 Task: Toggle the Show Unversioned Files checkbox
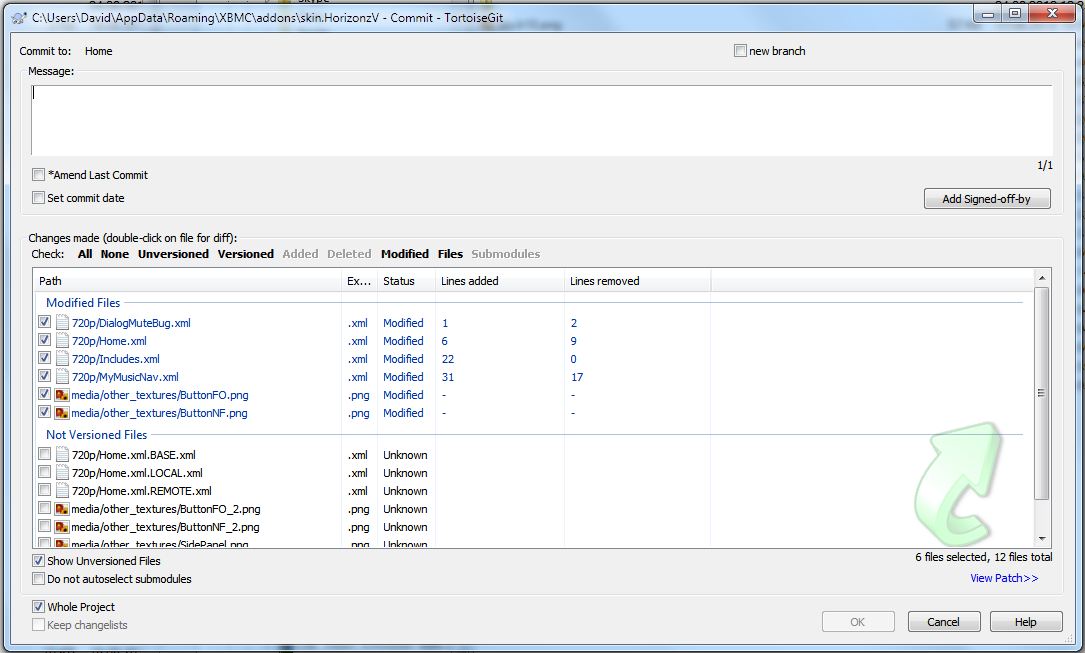coord(39,560)
